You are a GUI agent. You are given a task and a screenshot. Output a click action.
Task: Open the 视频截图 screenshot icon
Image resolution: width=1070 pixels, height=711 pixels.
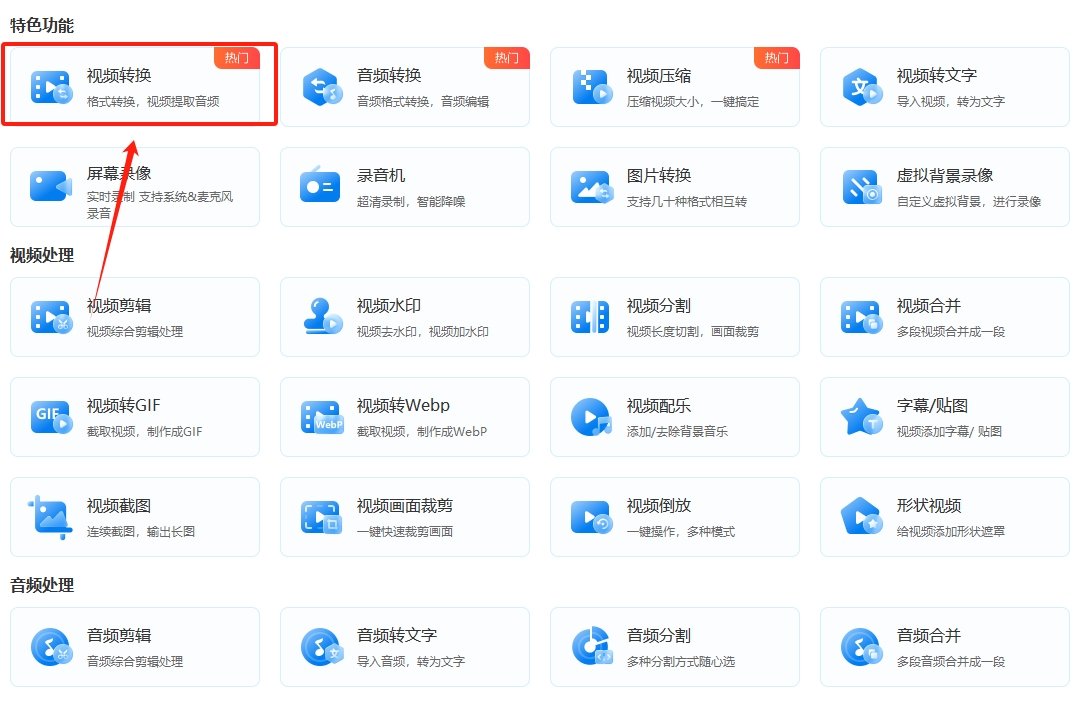pos(50,517)
